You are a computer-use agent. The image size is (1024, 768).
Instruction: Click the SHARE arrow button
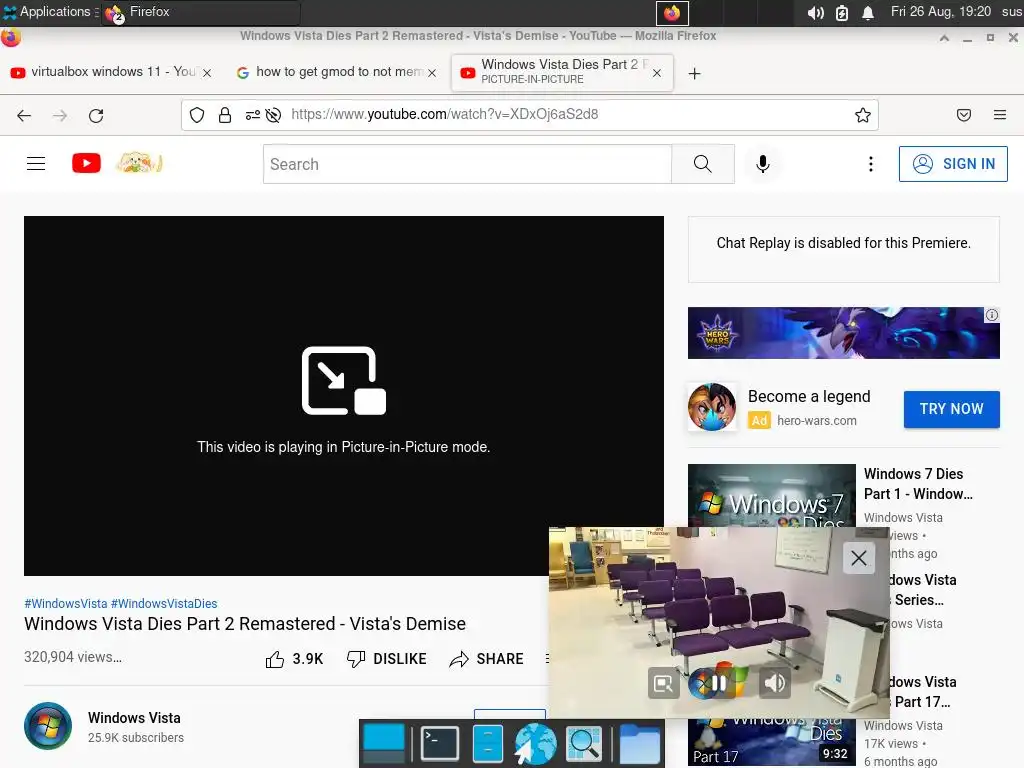click(x=487, y=659)
